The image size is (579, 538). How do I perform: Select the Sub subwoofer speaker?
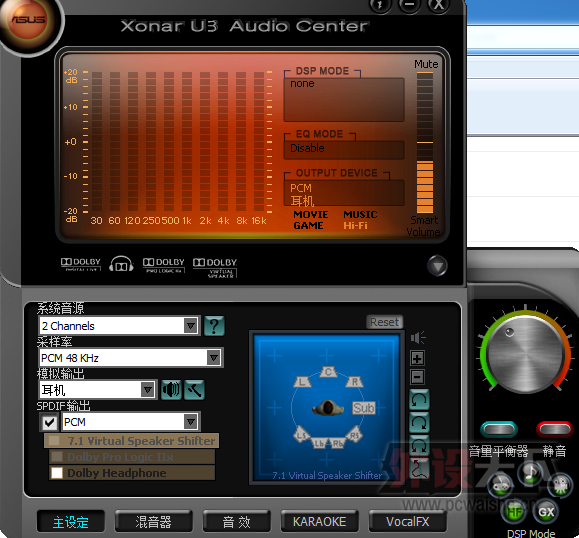click(364, 408)
